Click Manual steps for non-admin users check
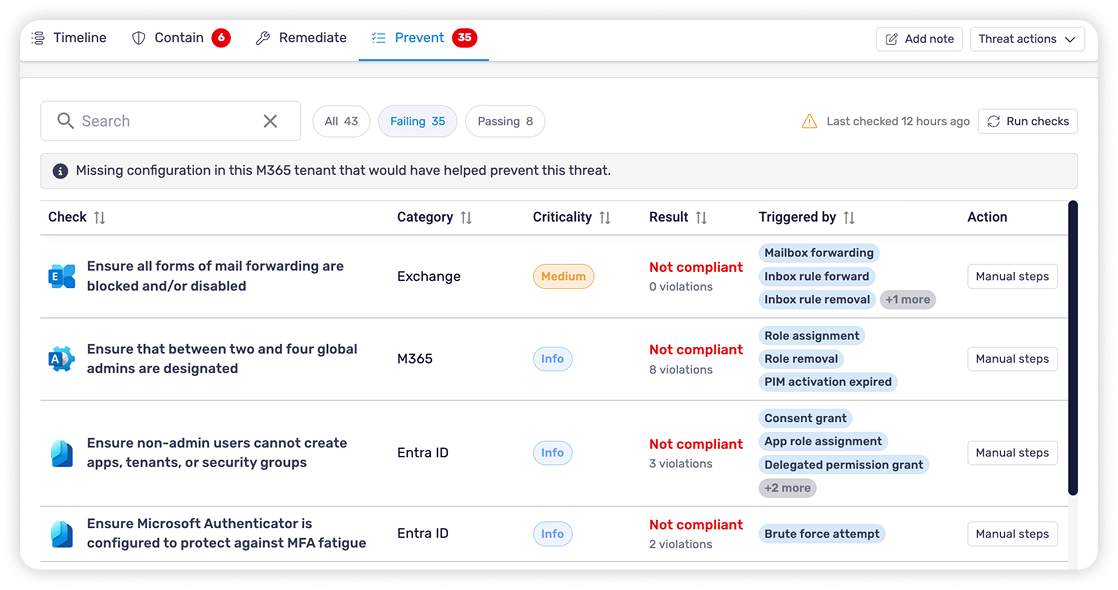Viewport: 1118px width, 590px height. pyautogui.click(x=1012, y=453)
